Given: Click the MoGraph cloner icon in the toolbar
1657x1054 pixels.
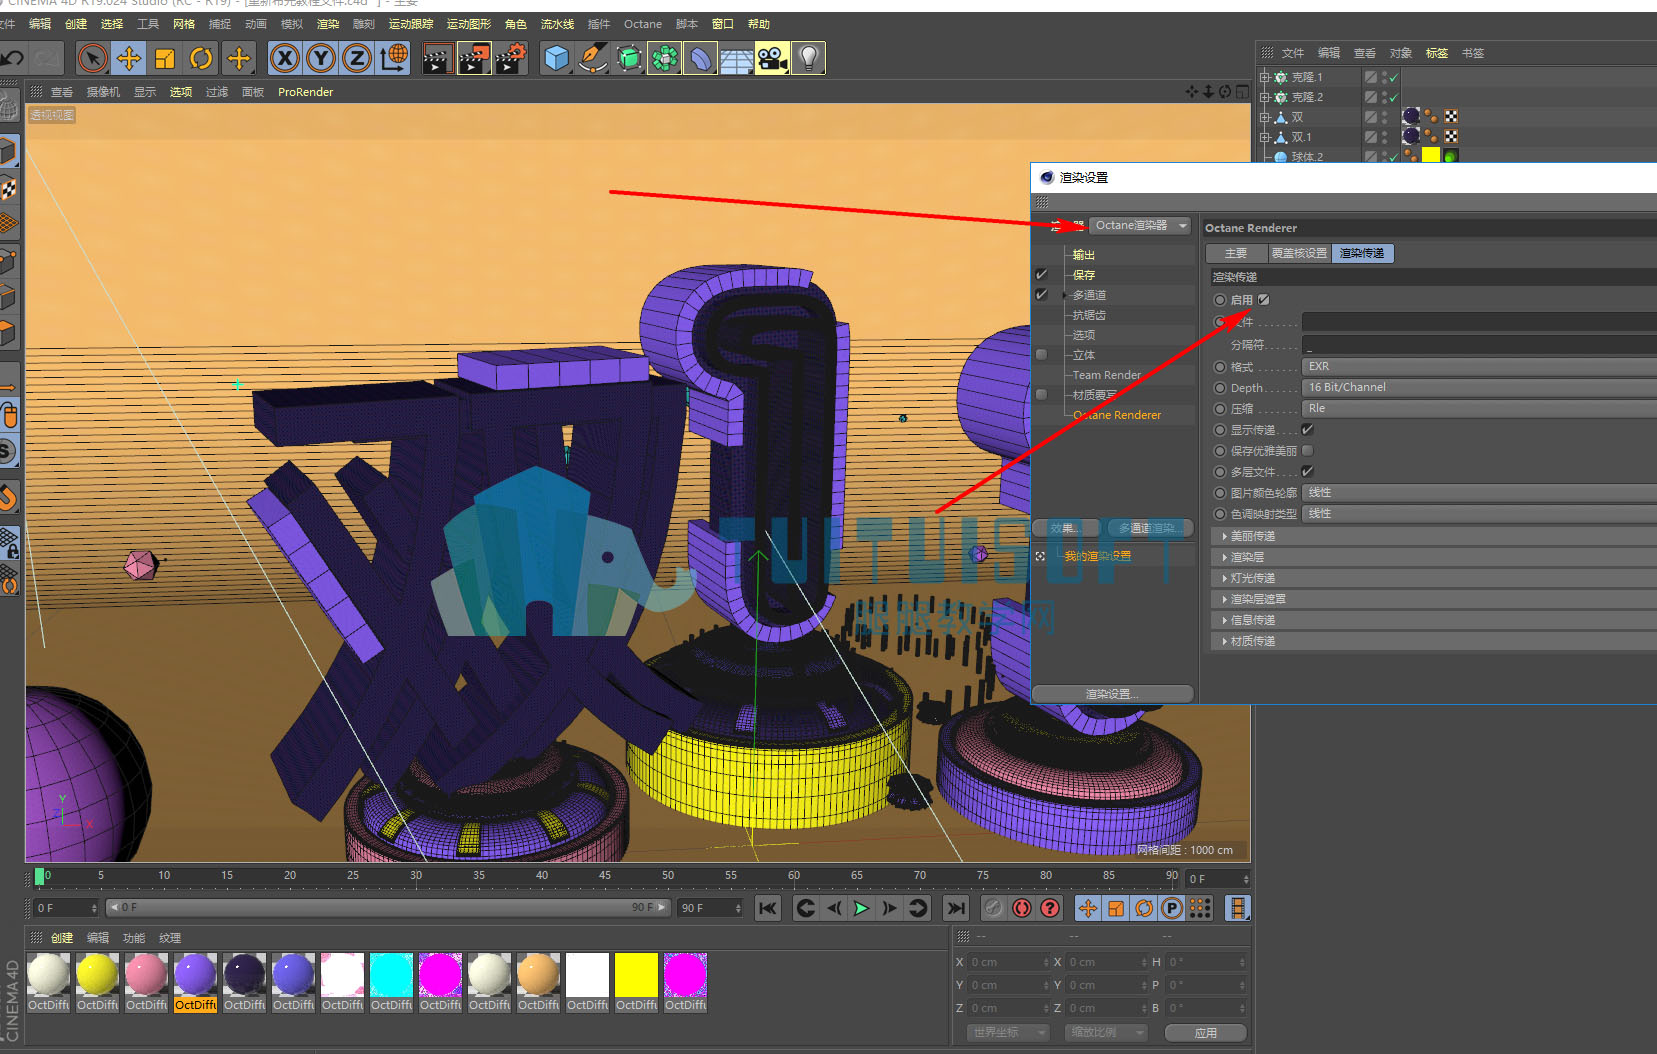Looking at the screenshot, I should pyautogui.click(x=664, y=59).
